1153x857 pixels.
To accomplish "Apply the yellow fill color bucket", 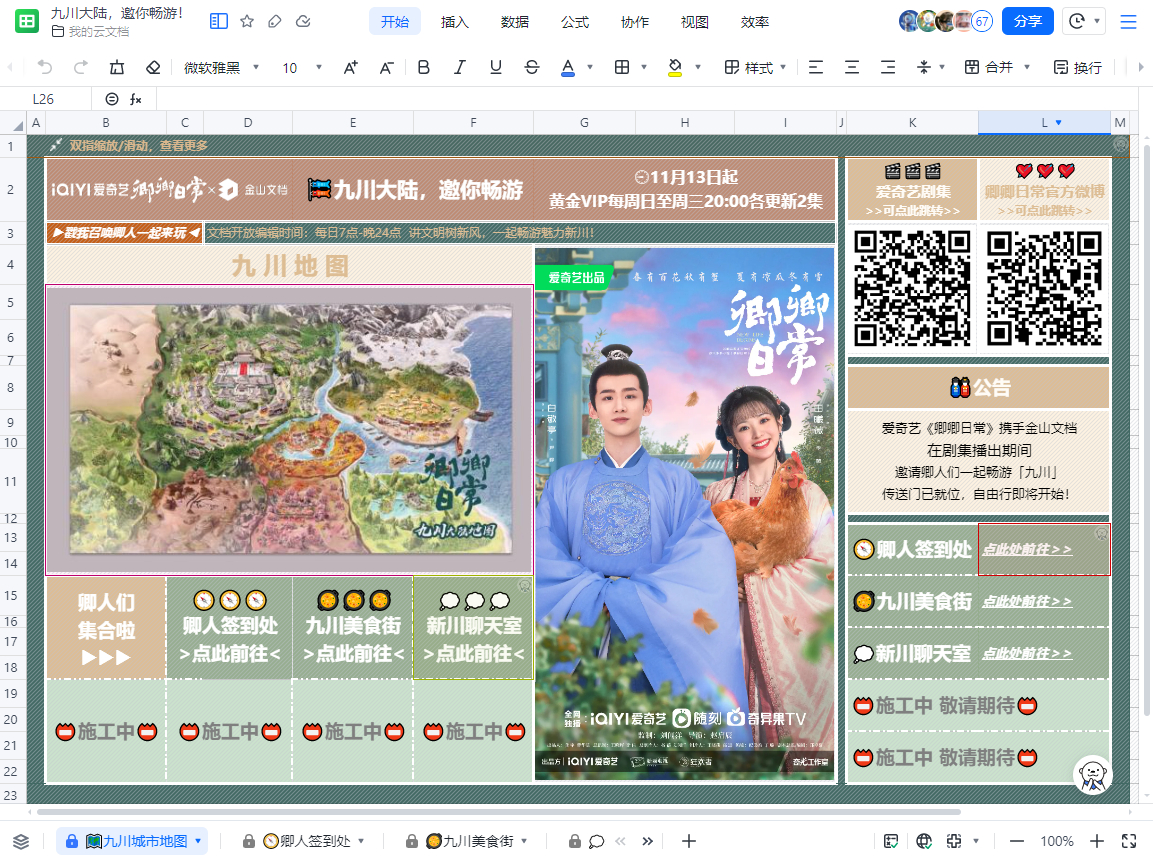I will pos(675,68).
